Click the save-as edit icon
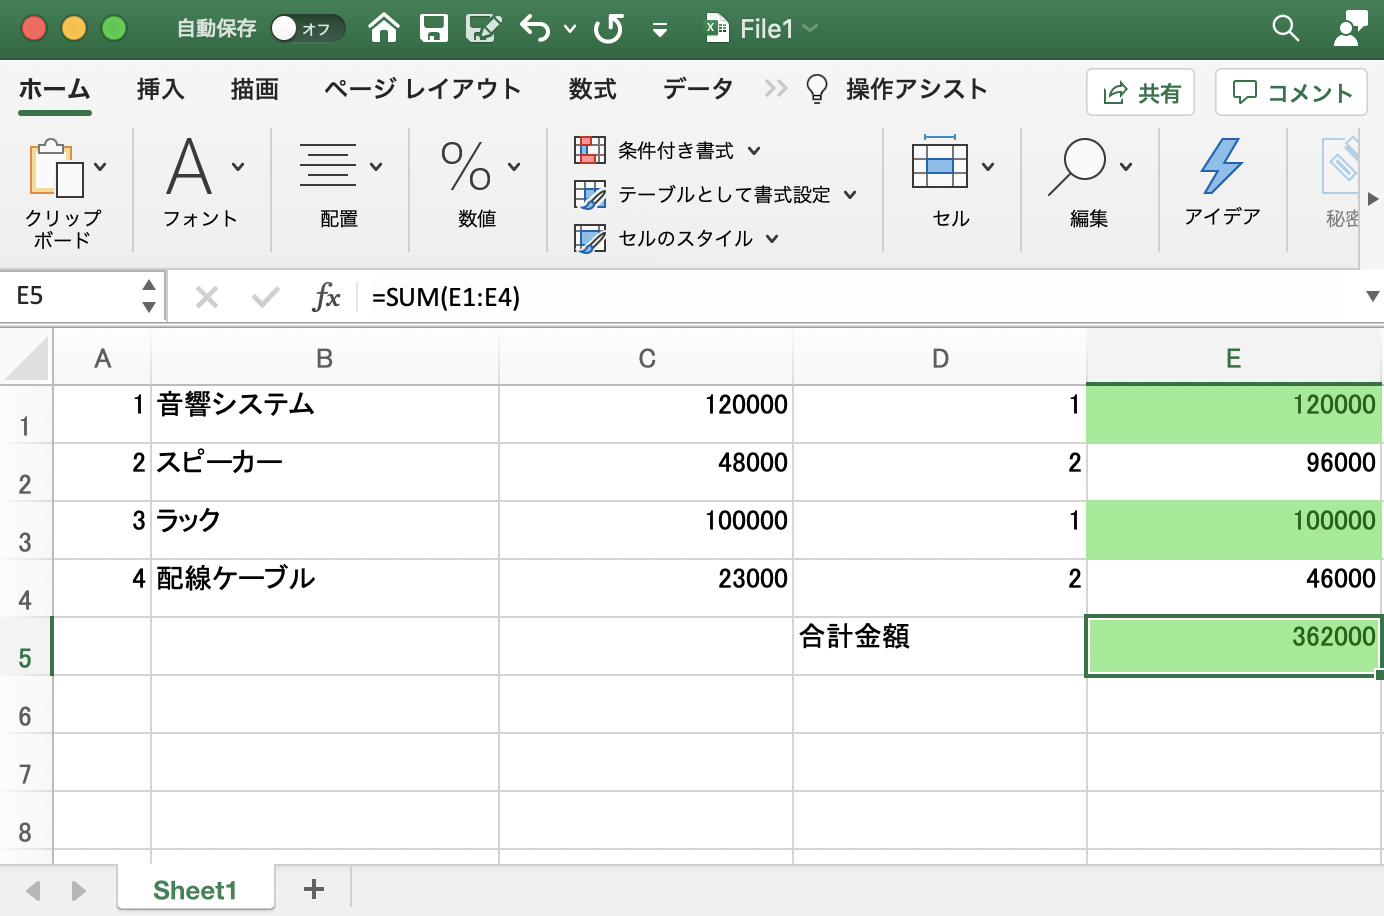Viewport: 1384px width, 916px height. click(483, 28)
